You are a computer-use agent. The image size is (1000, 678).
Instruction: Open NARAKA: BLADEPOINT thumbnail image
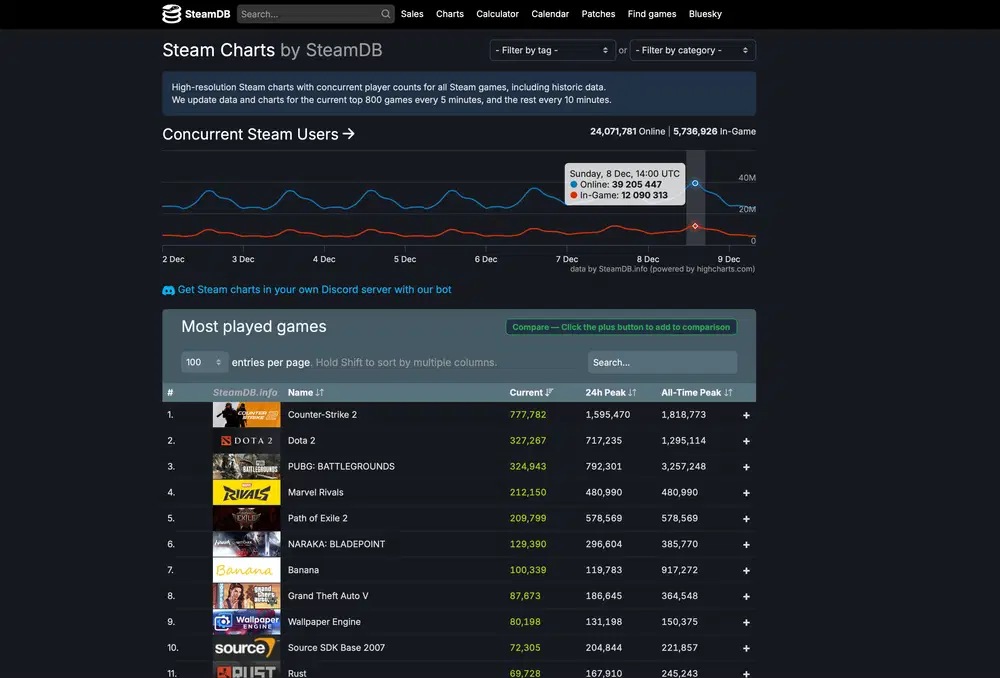pos(246,544)
